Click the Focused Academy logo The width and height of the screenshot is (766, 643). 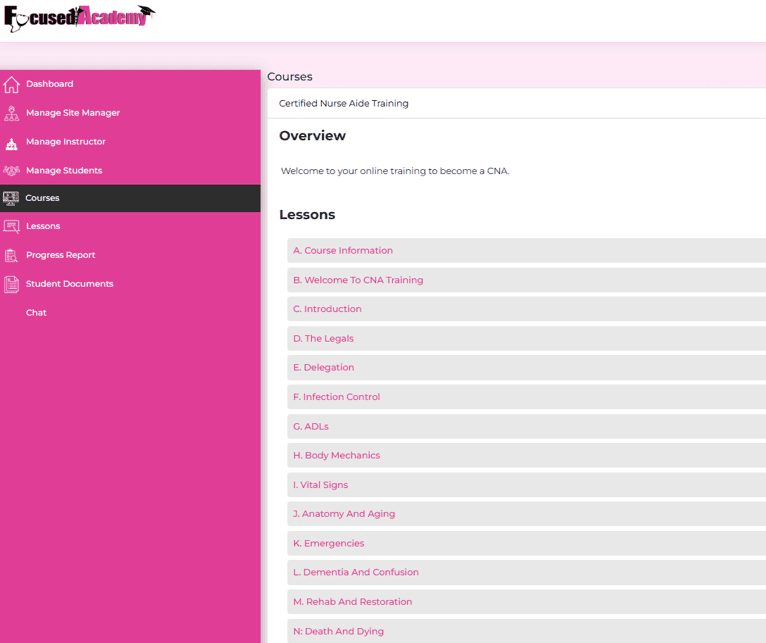[x=79, y=18]
